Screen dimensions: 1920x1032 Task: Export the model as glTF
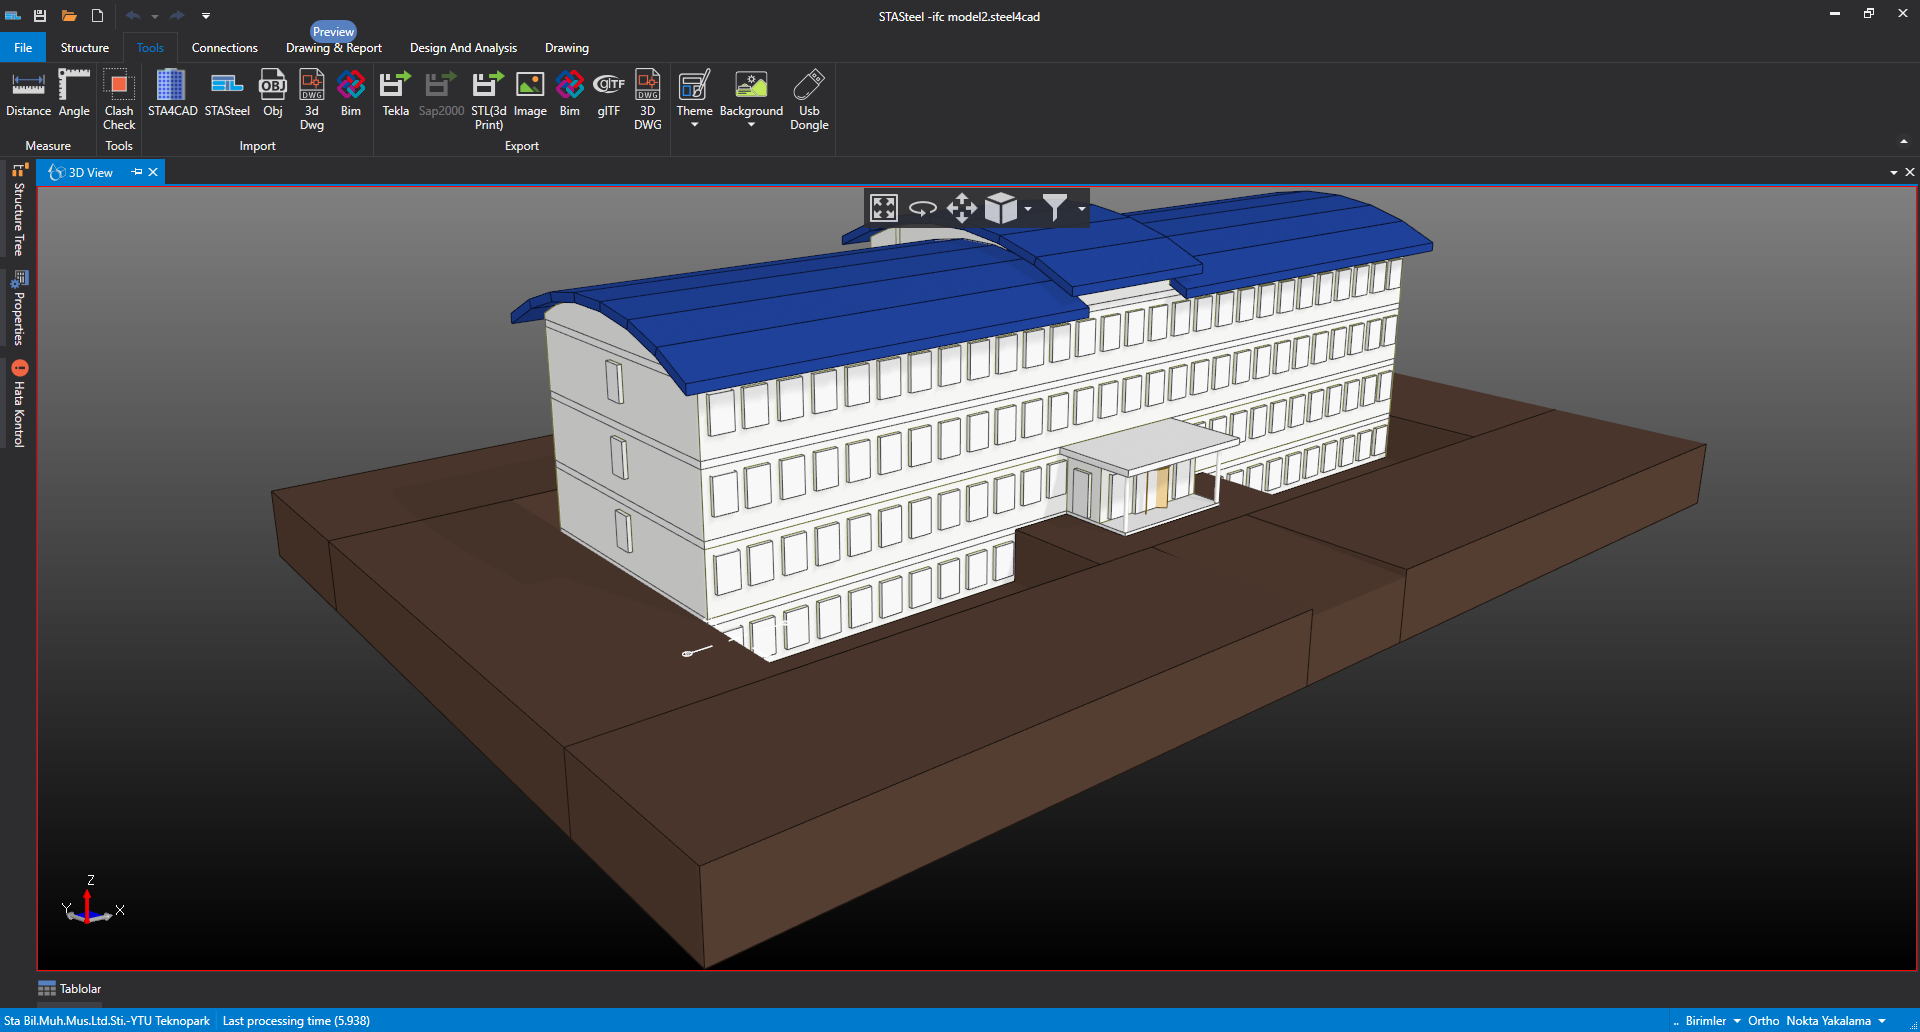tap(608, 94)
